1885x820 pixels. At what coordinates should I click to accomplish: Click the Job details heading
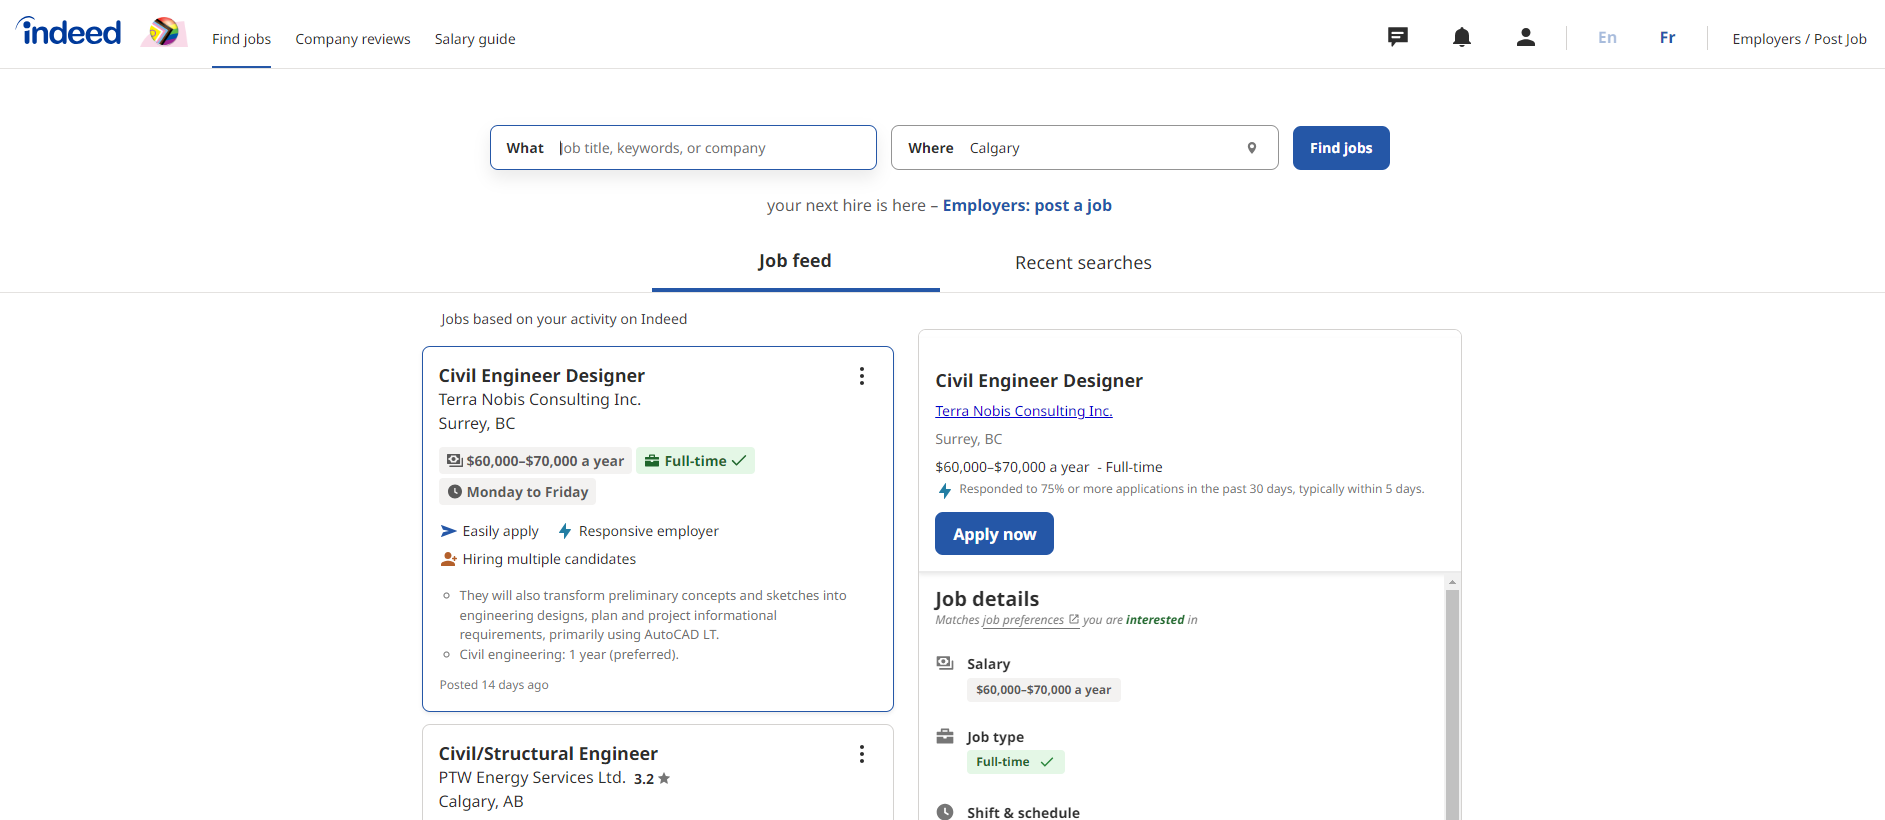point(987,599)
